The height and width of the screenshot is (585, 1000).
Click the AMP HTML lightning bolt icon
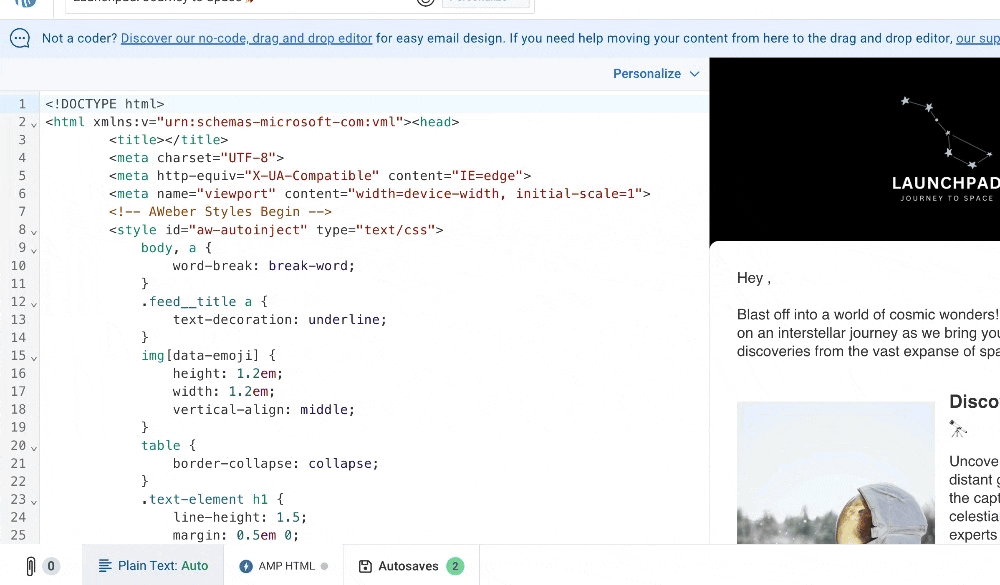[x=247, y=565]
